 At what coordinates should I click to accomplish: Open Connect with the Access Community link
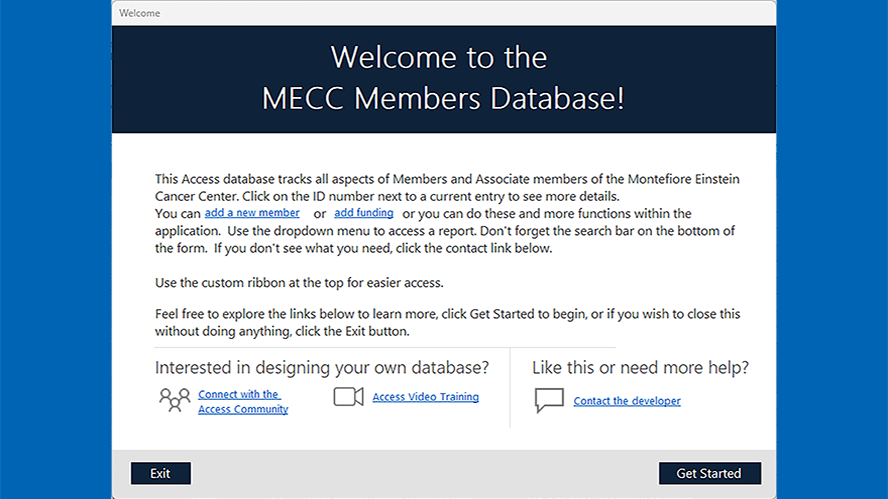[x=242, y=402]
